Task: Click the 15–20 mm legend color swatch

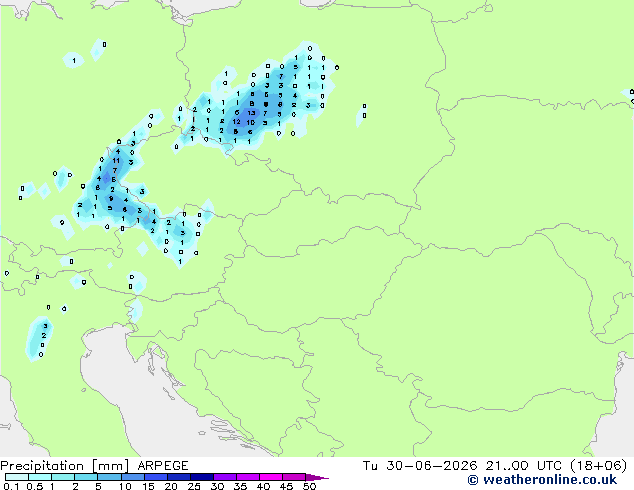Action: click(x=155, y=477)
